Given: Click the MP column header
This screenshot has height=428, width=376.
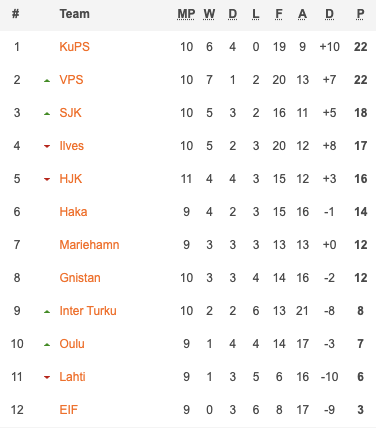Looking at the screenshot, I should coord(186,14).
